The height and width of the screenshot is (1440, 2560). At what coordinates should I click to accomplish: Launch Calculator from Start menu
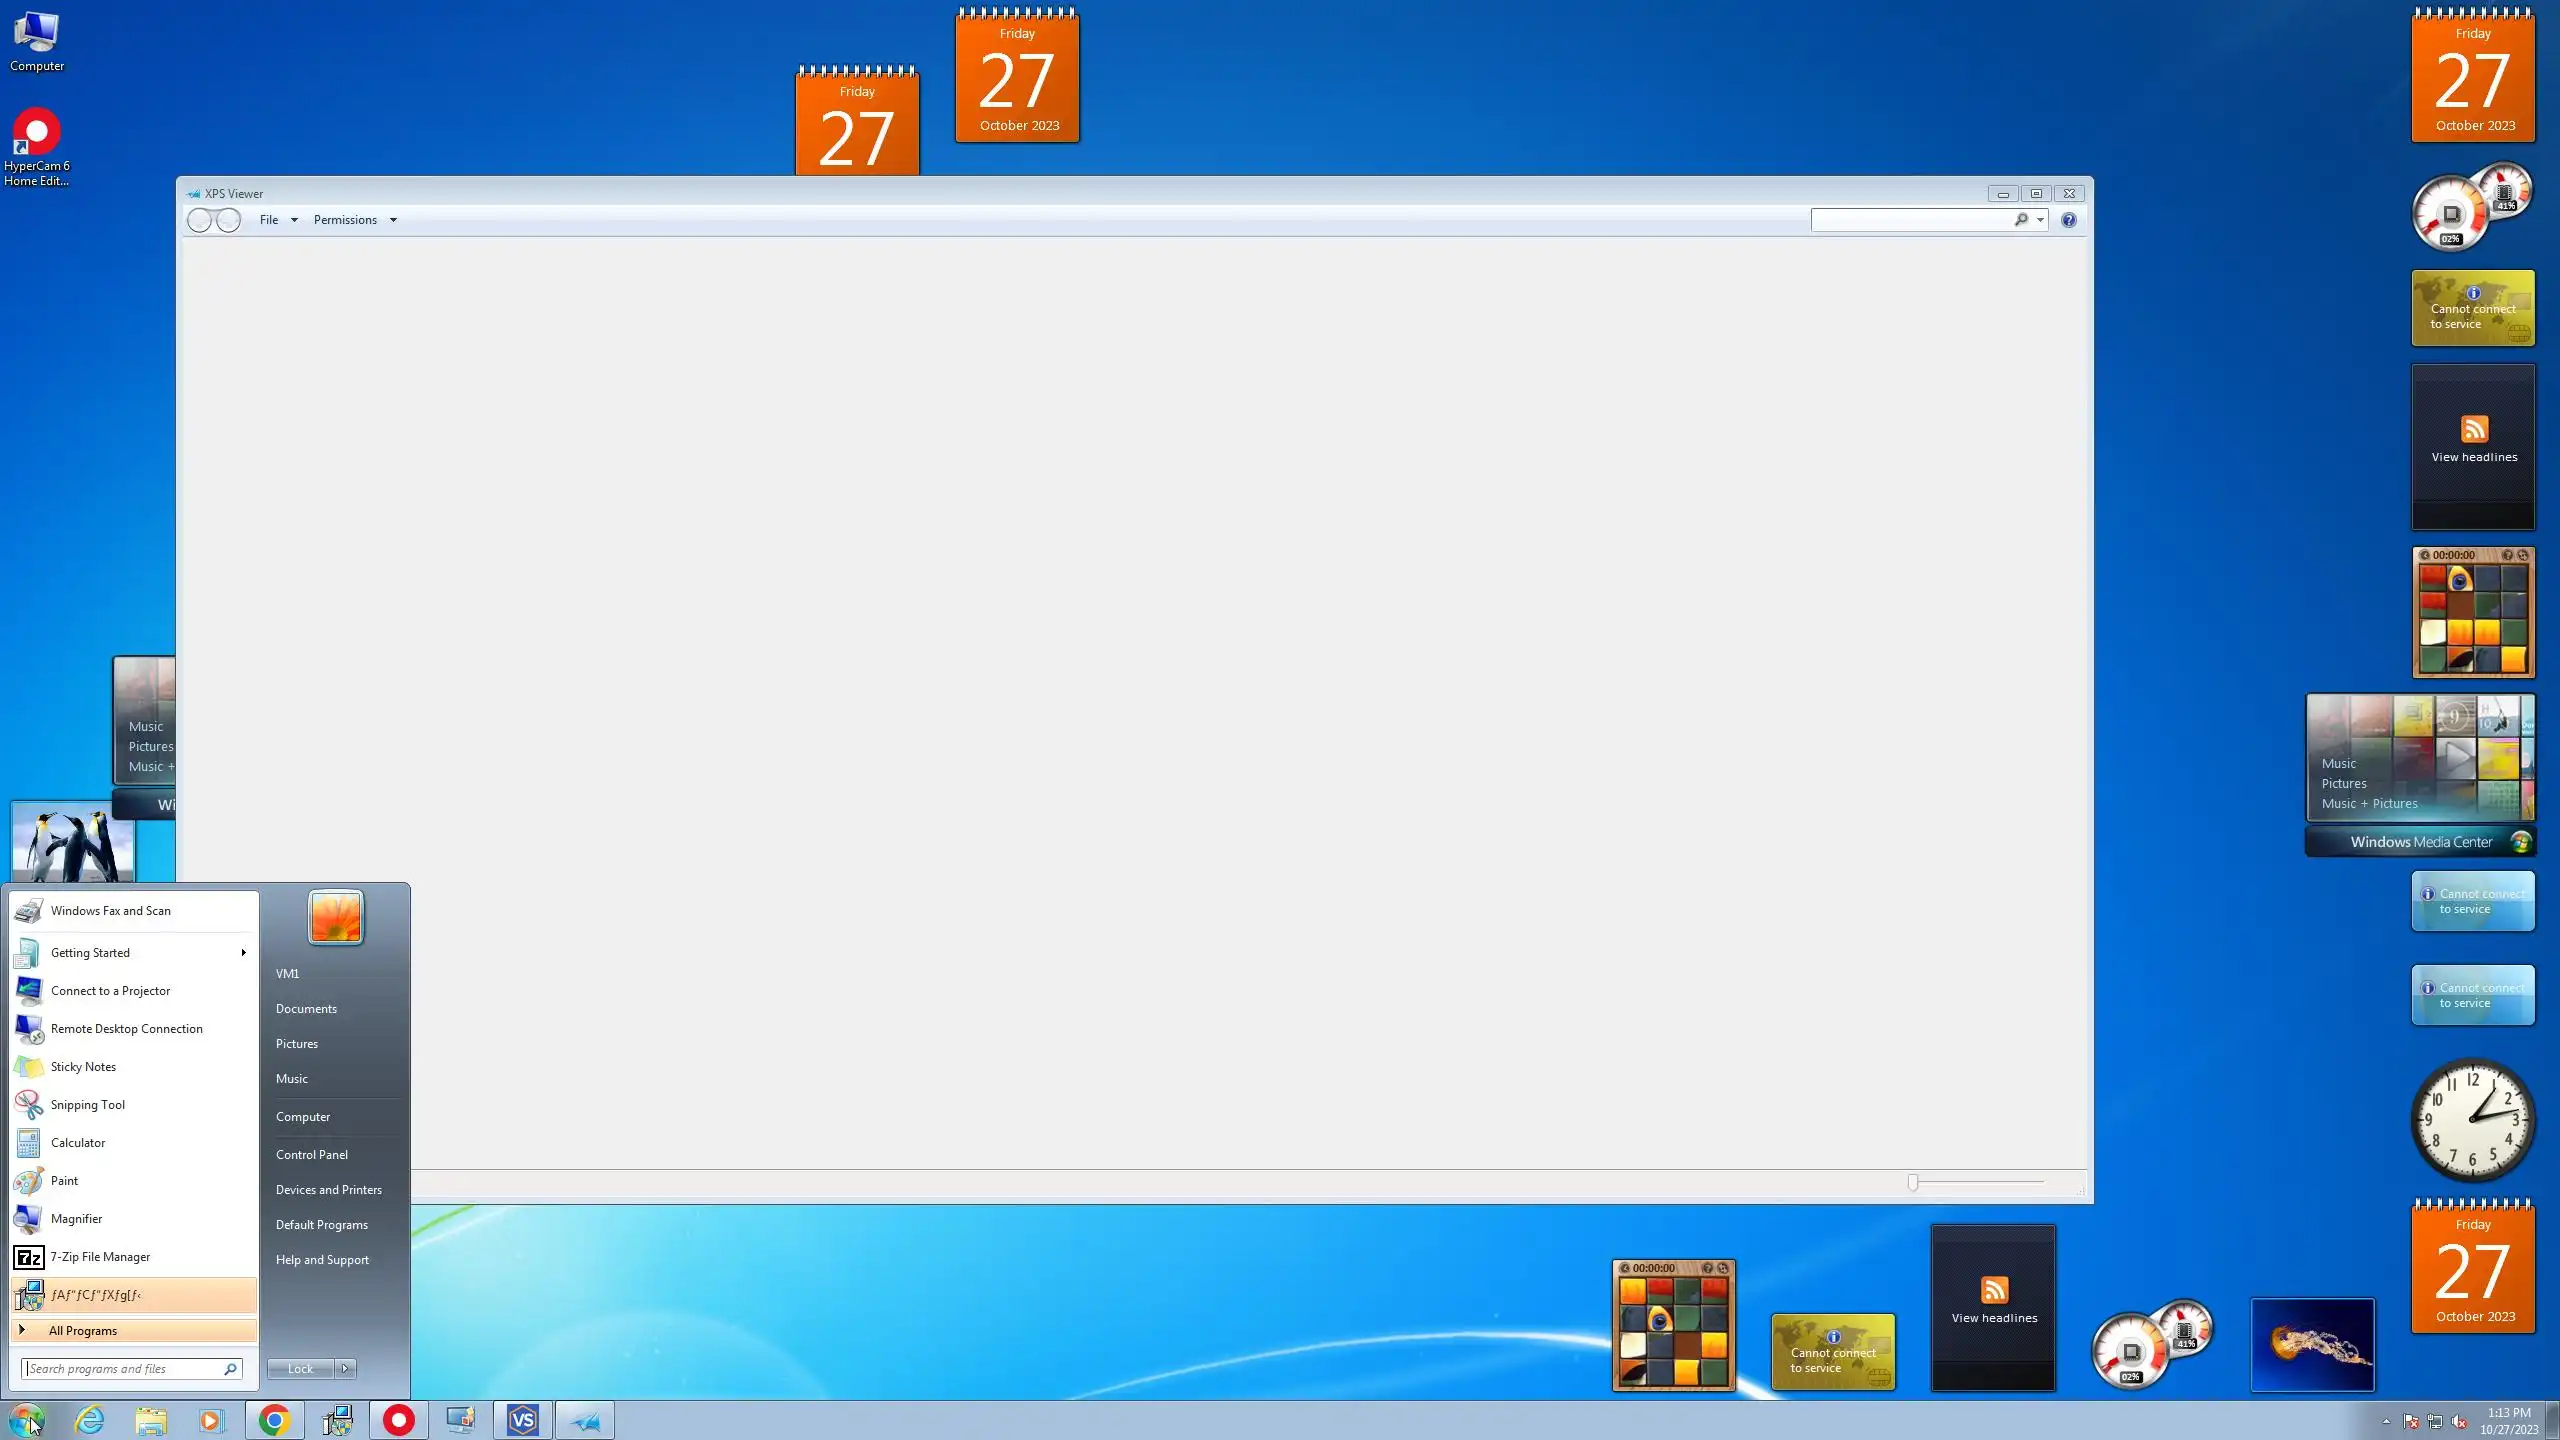[78, 1143]
